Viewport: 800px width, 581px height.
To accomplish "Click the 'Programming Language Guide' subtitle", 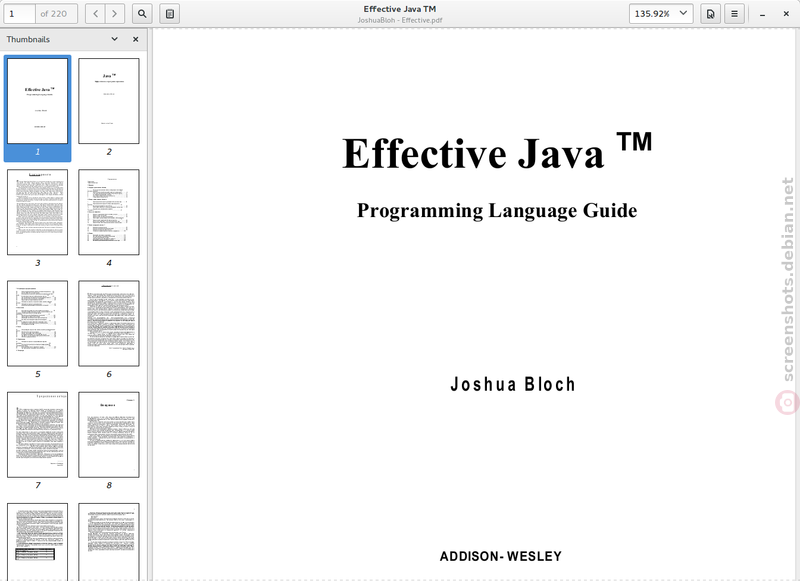I will (x=497, y=211).
